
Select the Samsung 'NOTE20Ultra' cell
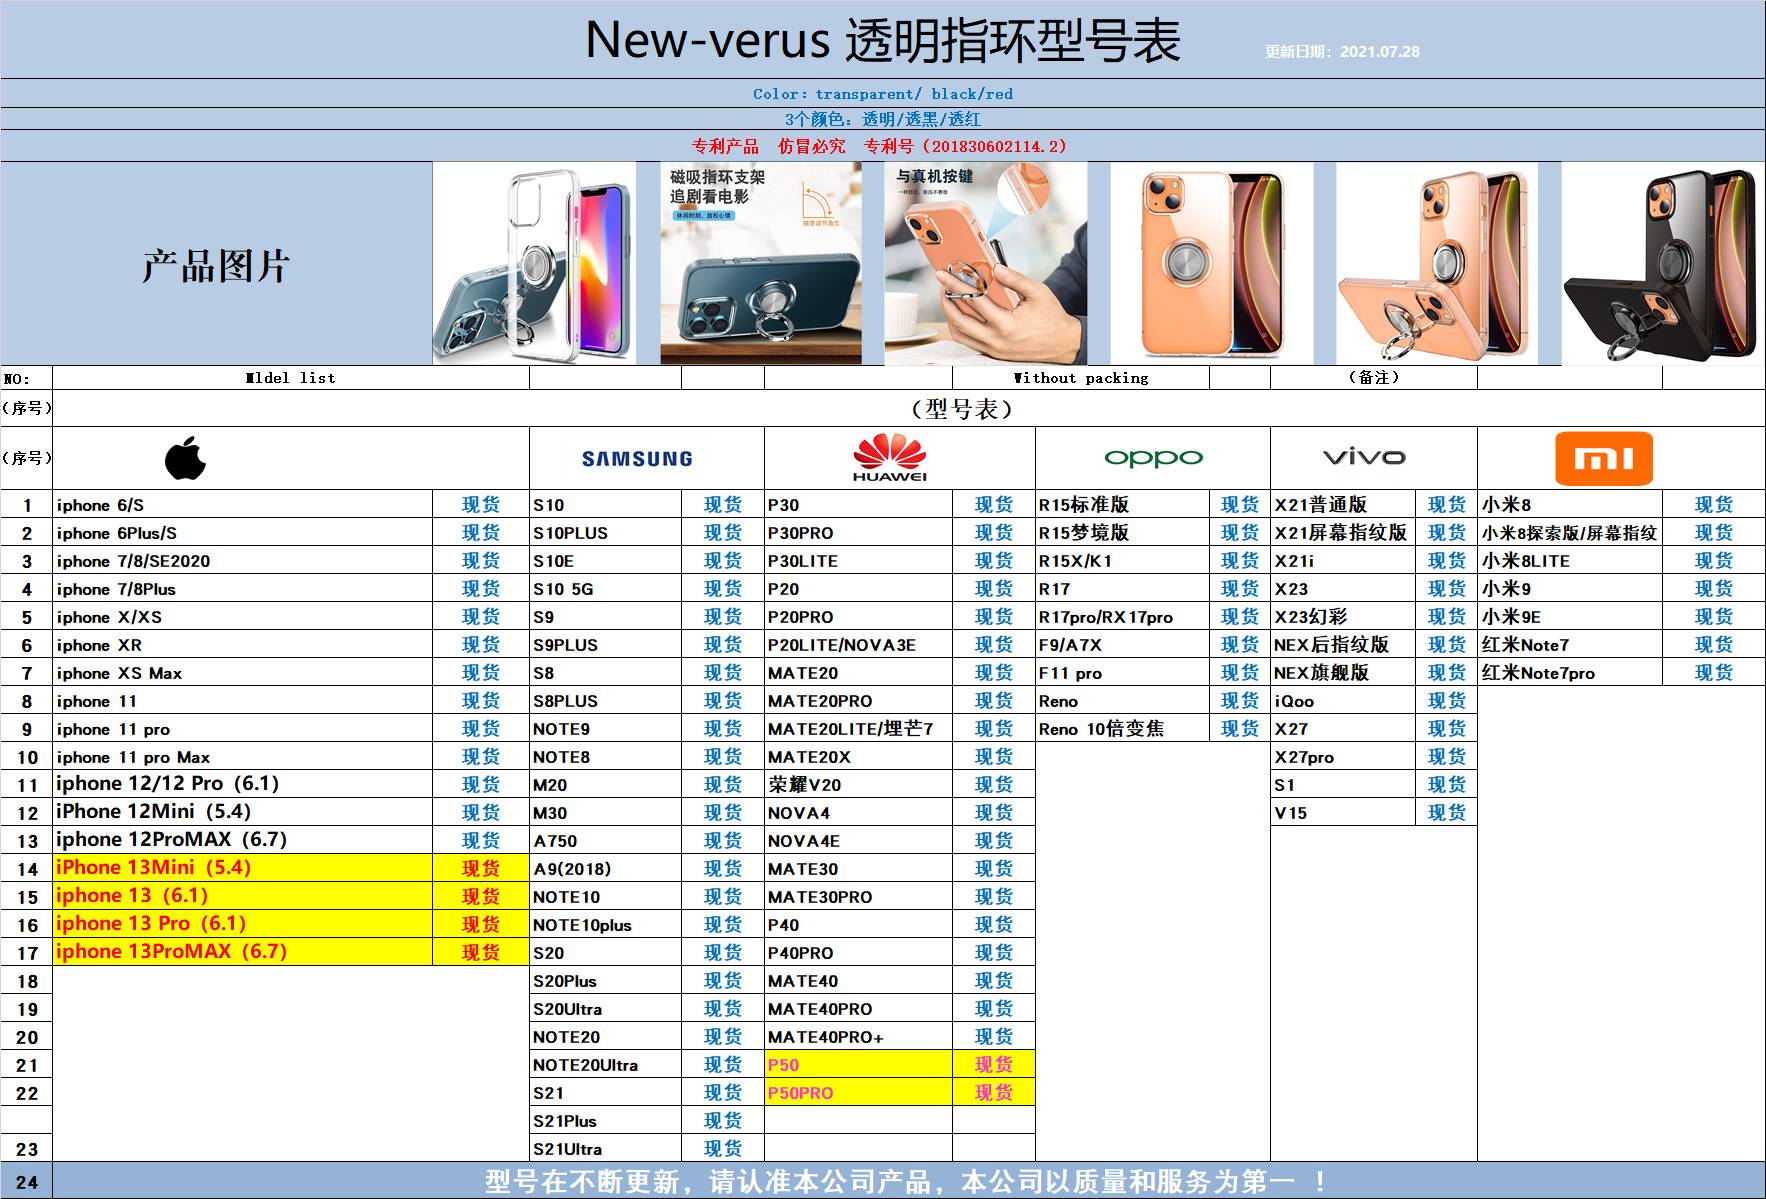click(x=605, y=1064)
